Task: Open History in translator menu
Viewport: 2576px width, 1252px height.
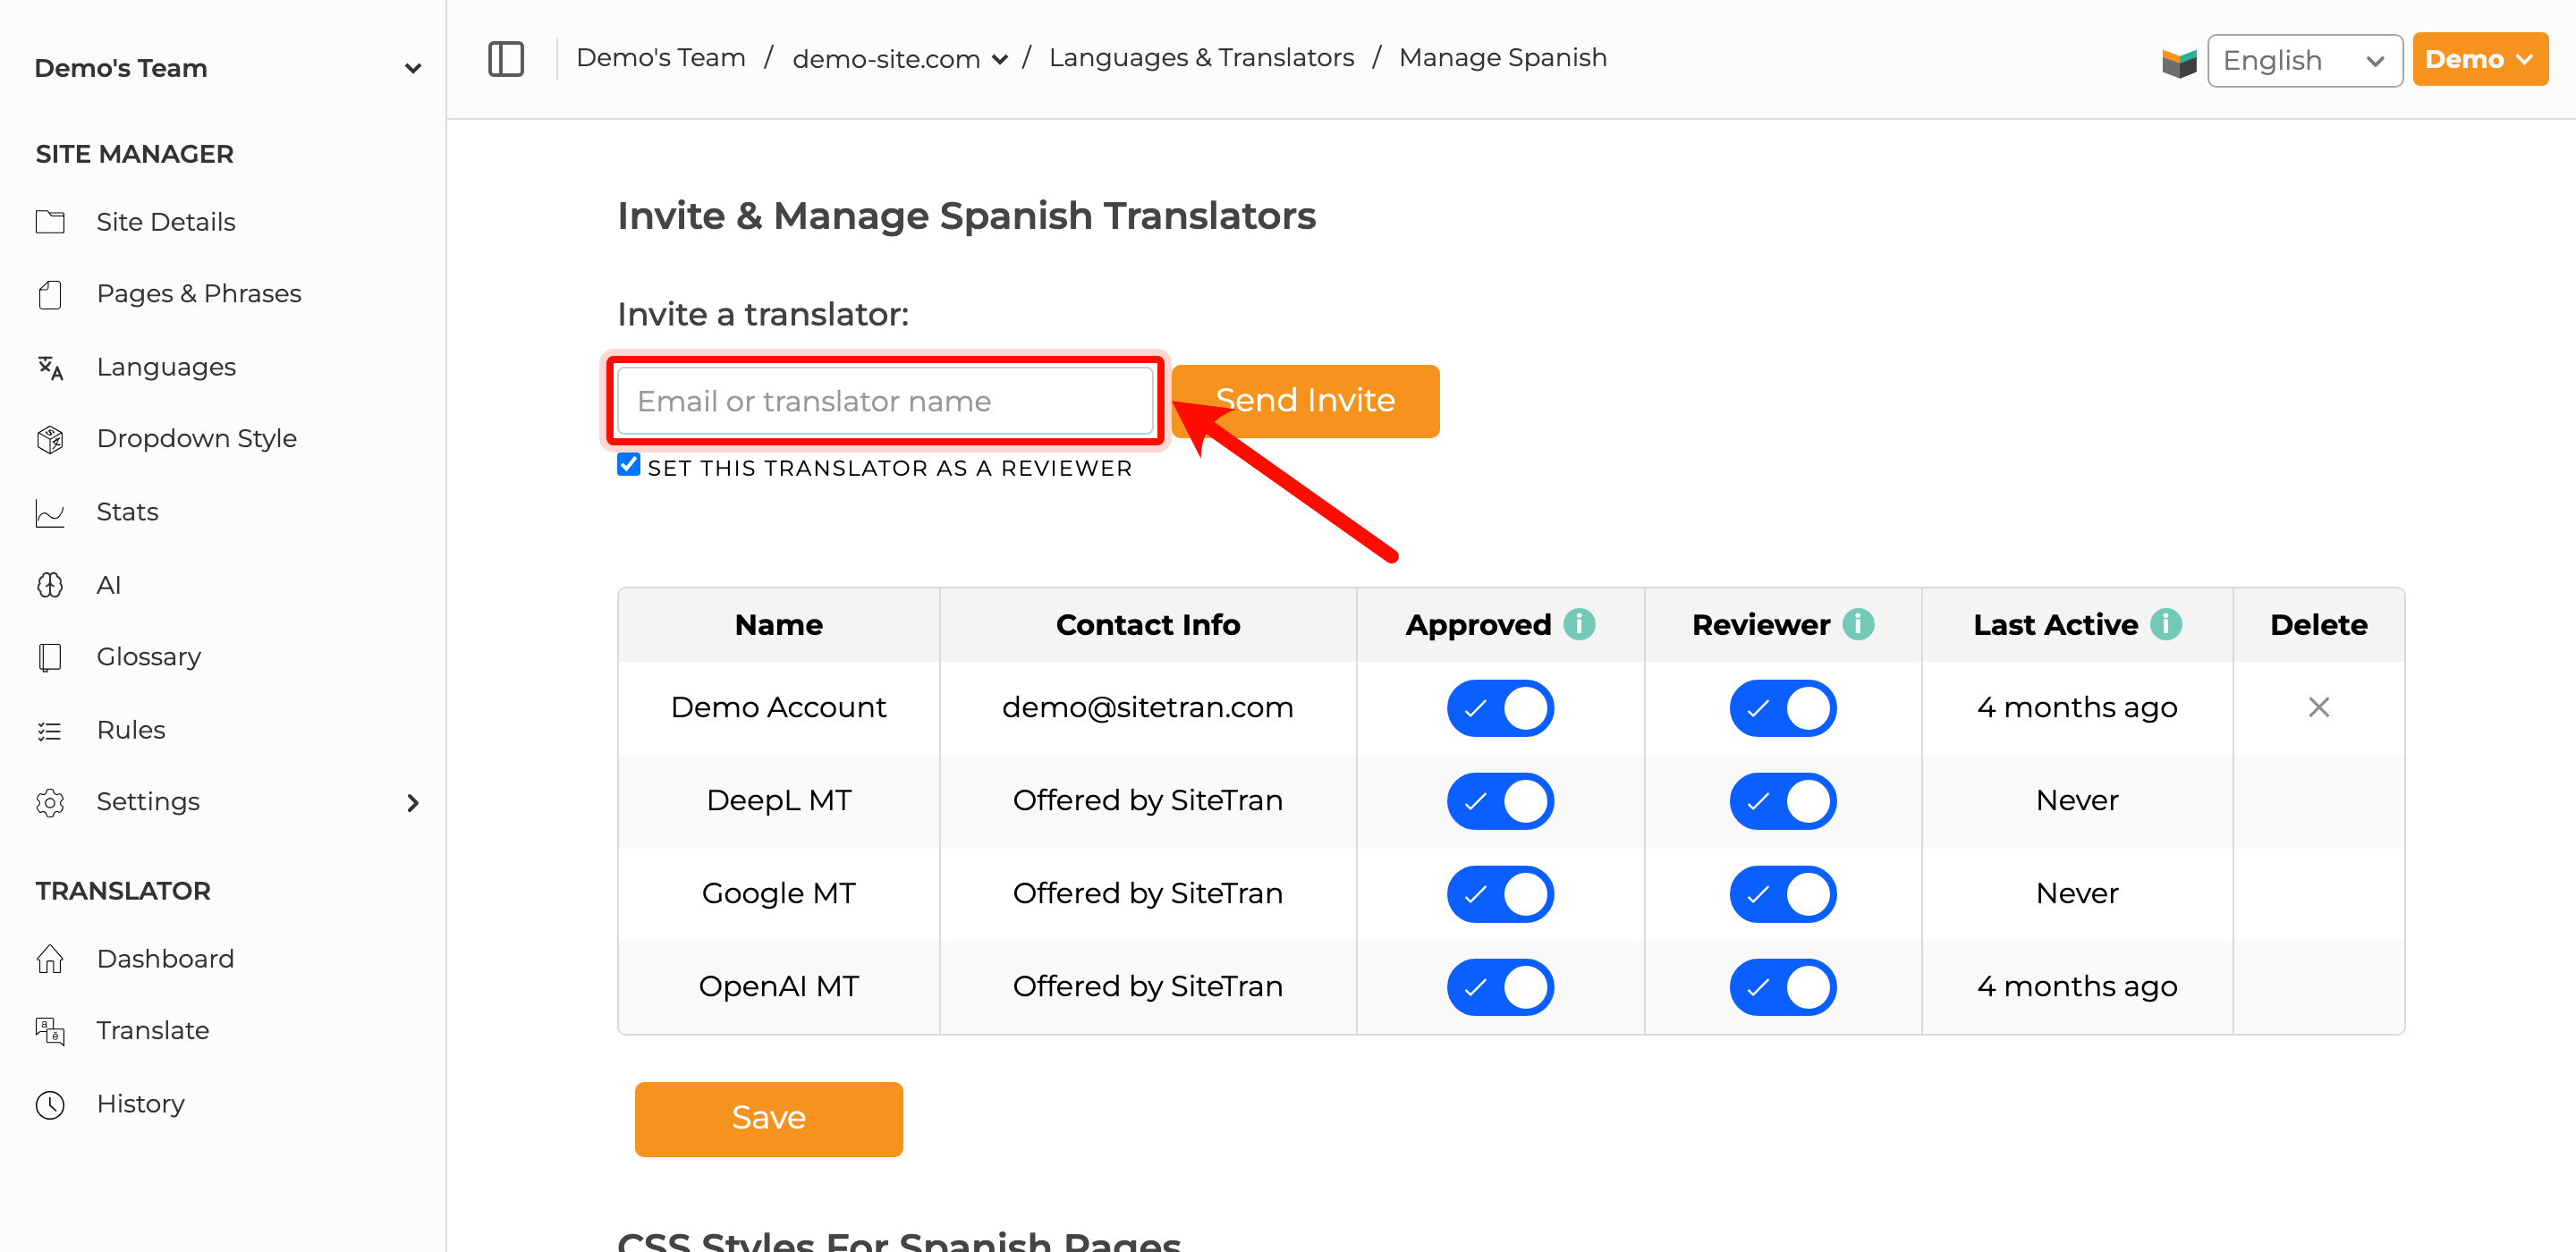Action: click(141, 1104)
